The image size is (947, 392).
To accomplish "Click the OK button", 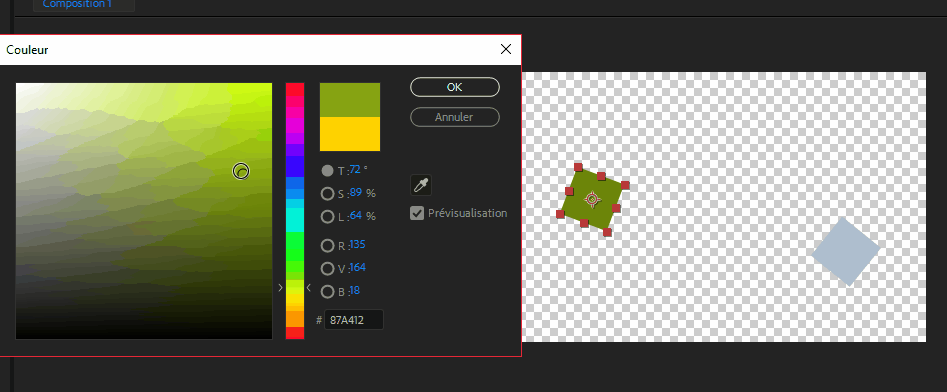I will (x=455, y=87).
